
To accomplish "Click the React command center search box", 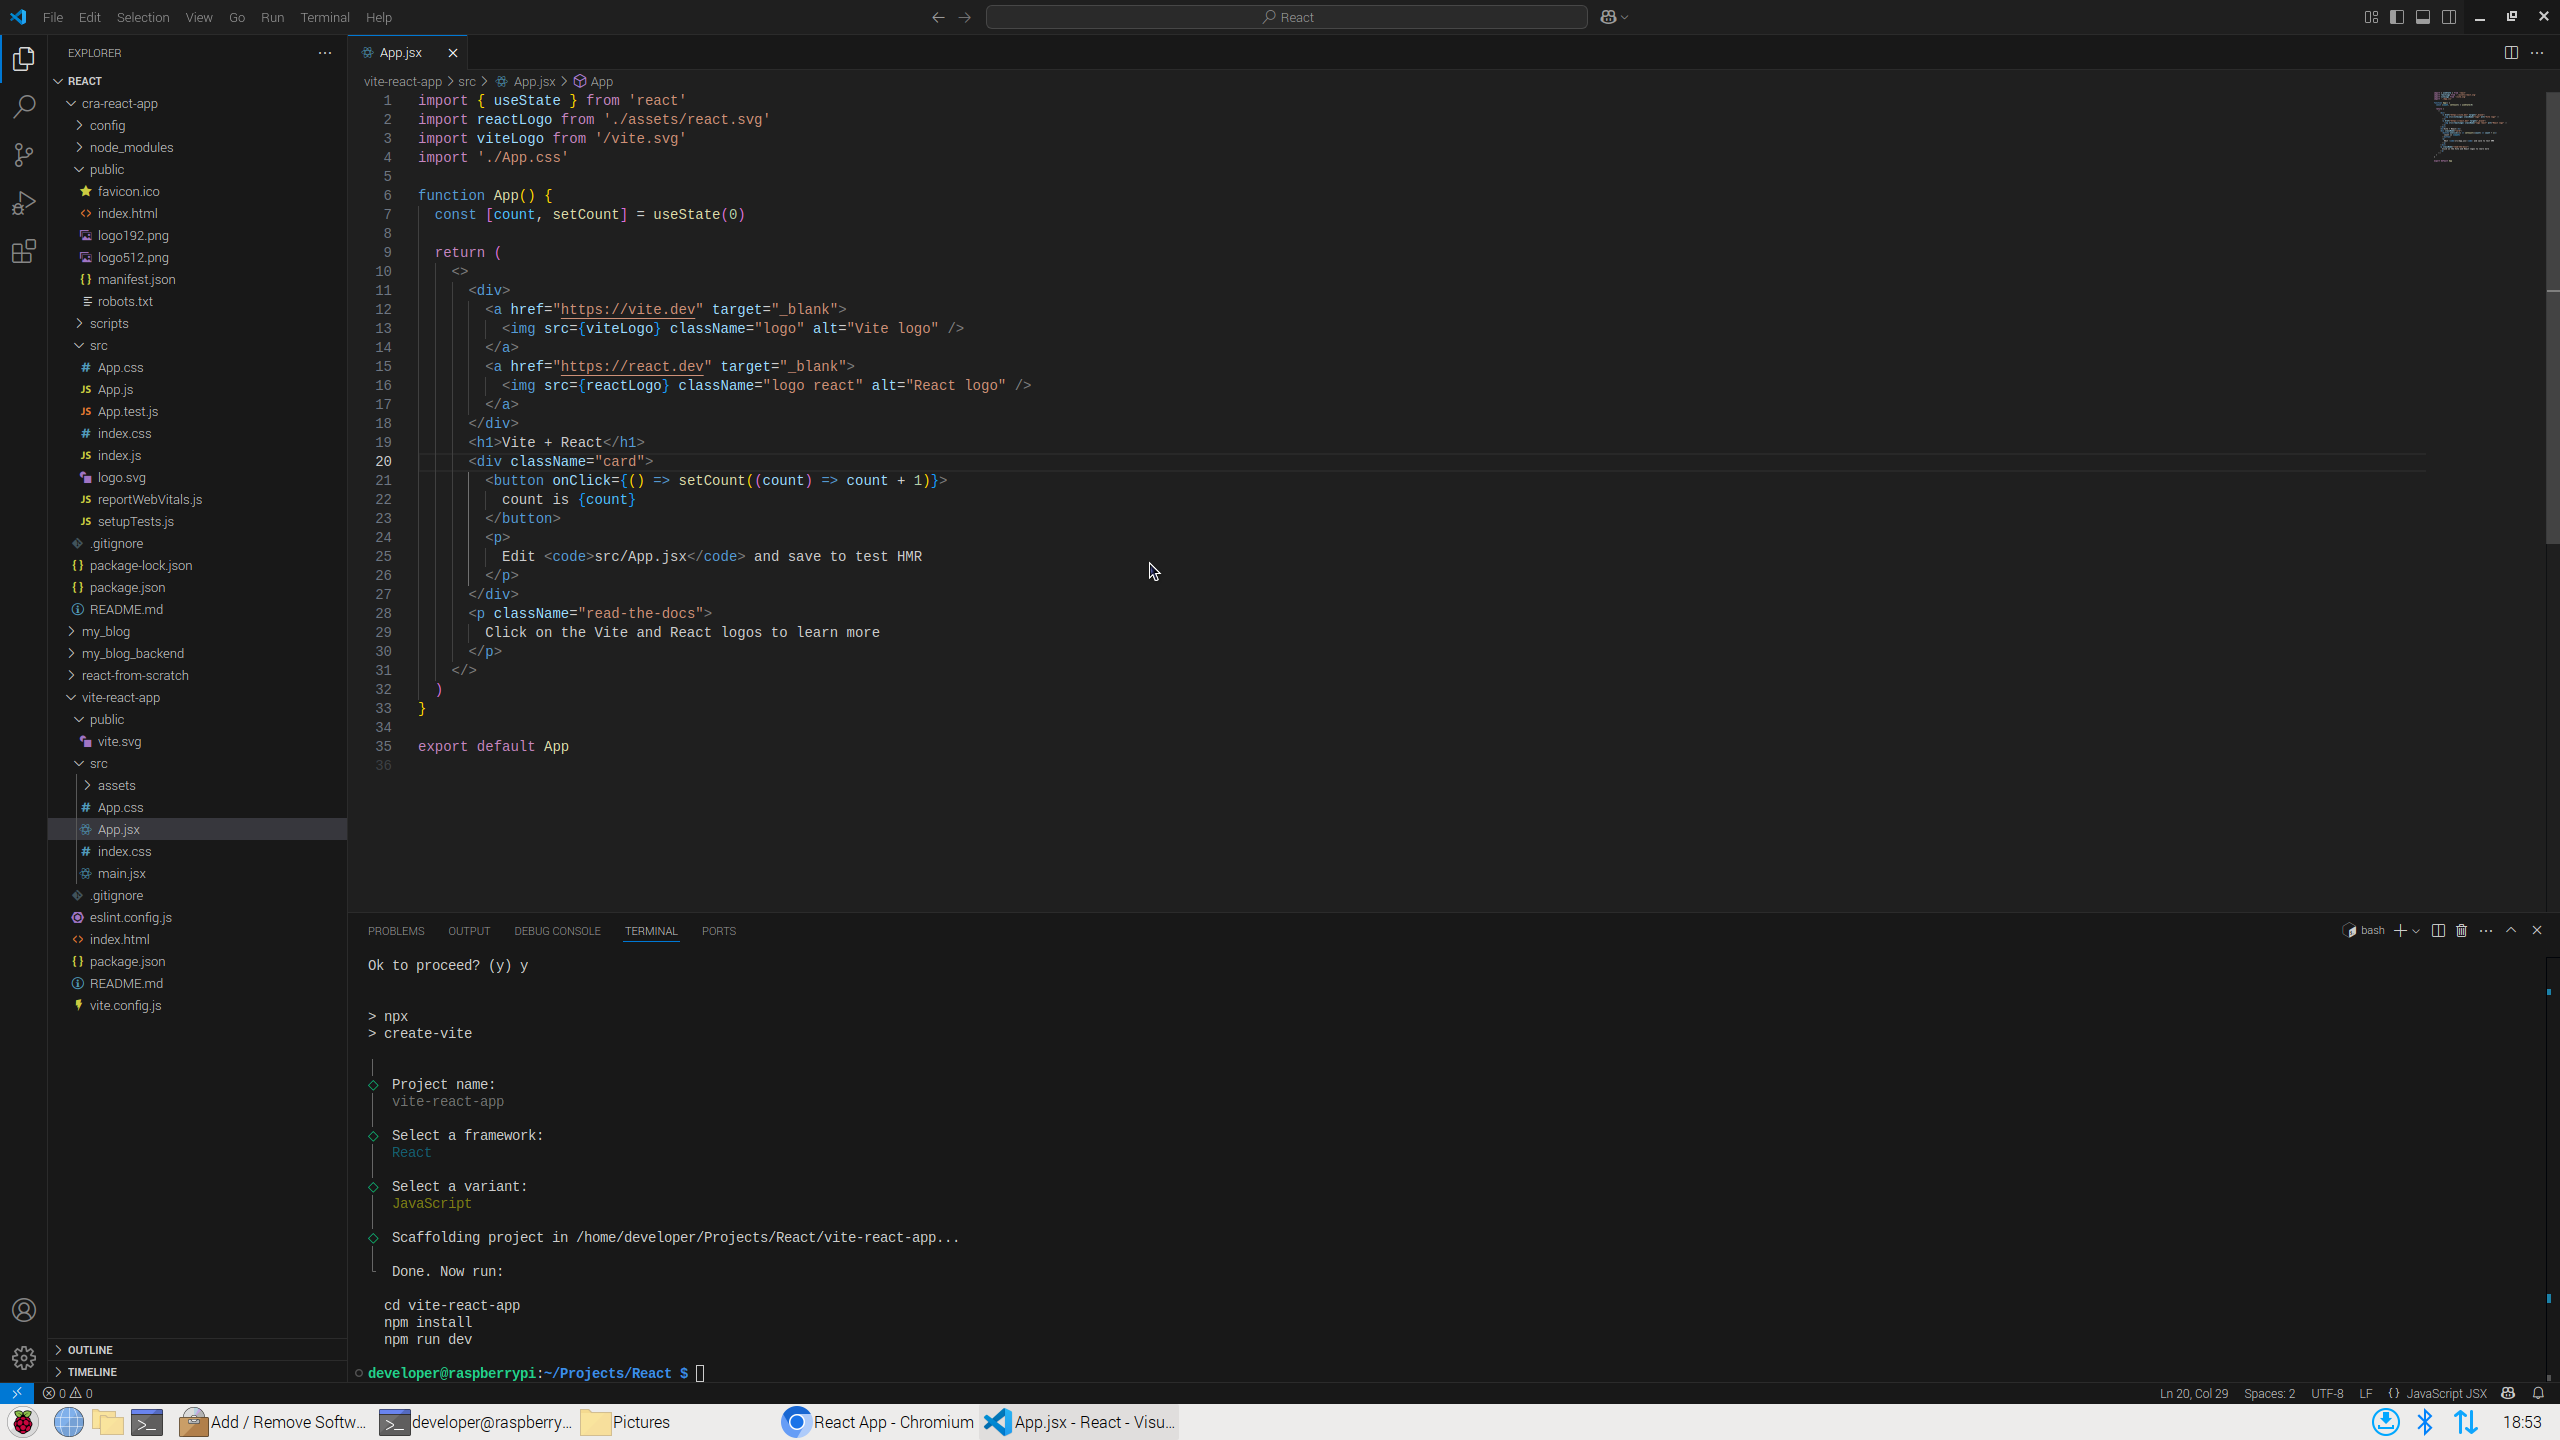I will pyautogui.click(x=1286, y=17).
